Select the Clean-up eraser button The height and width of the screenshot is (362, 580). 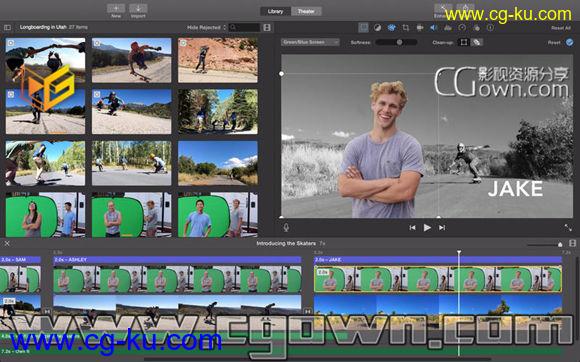point(477,42)
